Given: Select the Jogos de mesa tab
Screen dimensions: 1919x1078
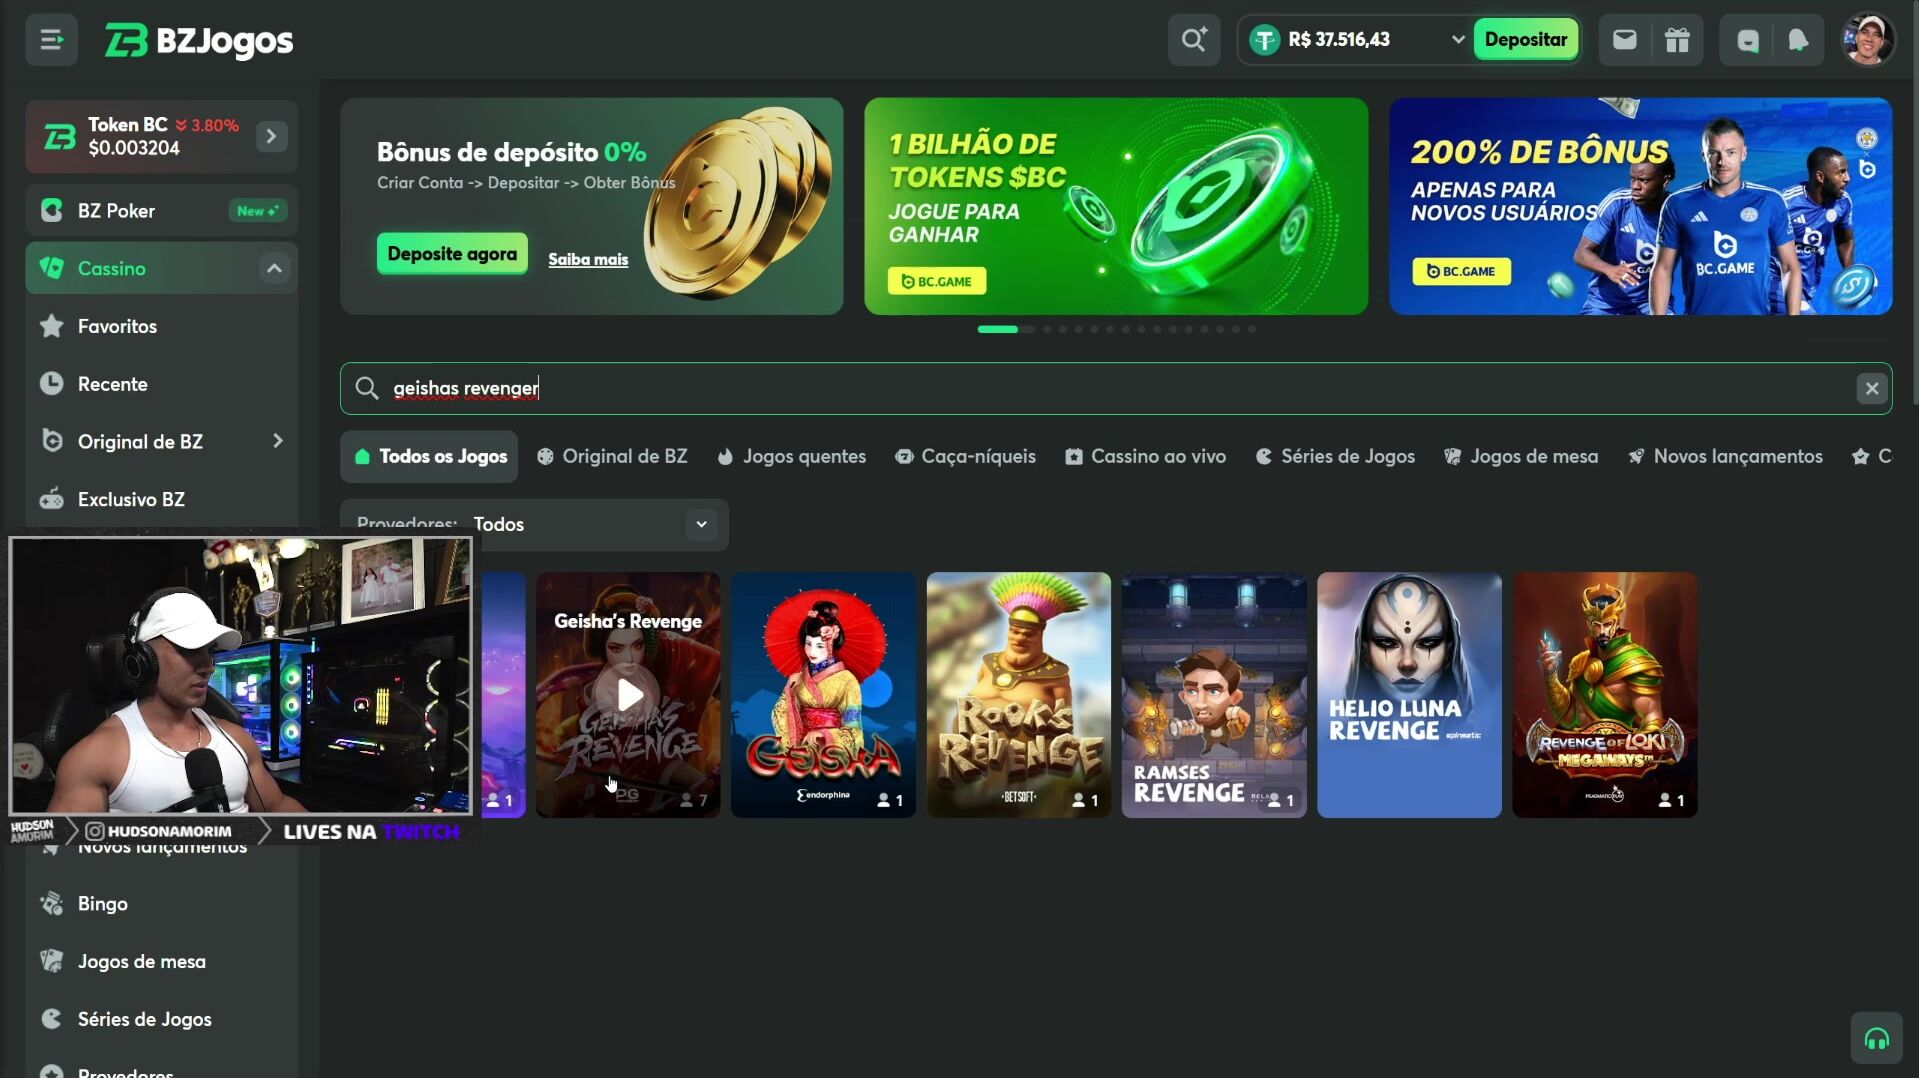Looking at the screenshot, I should click(x=1521, y=457).
